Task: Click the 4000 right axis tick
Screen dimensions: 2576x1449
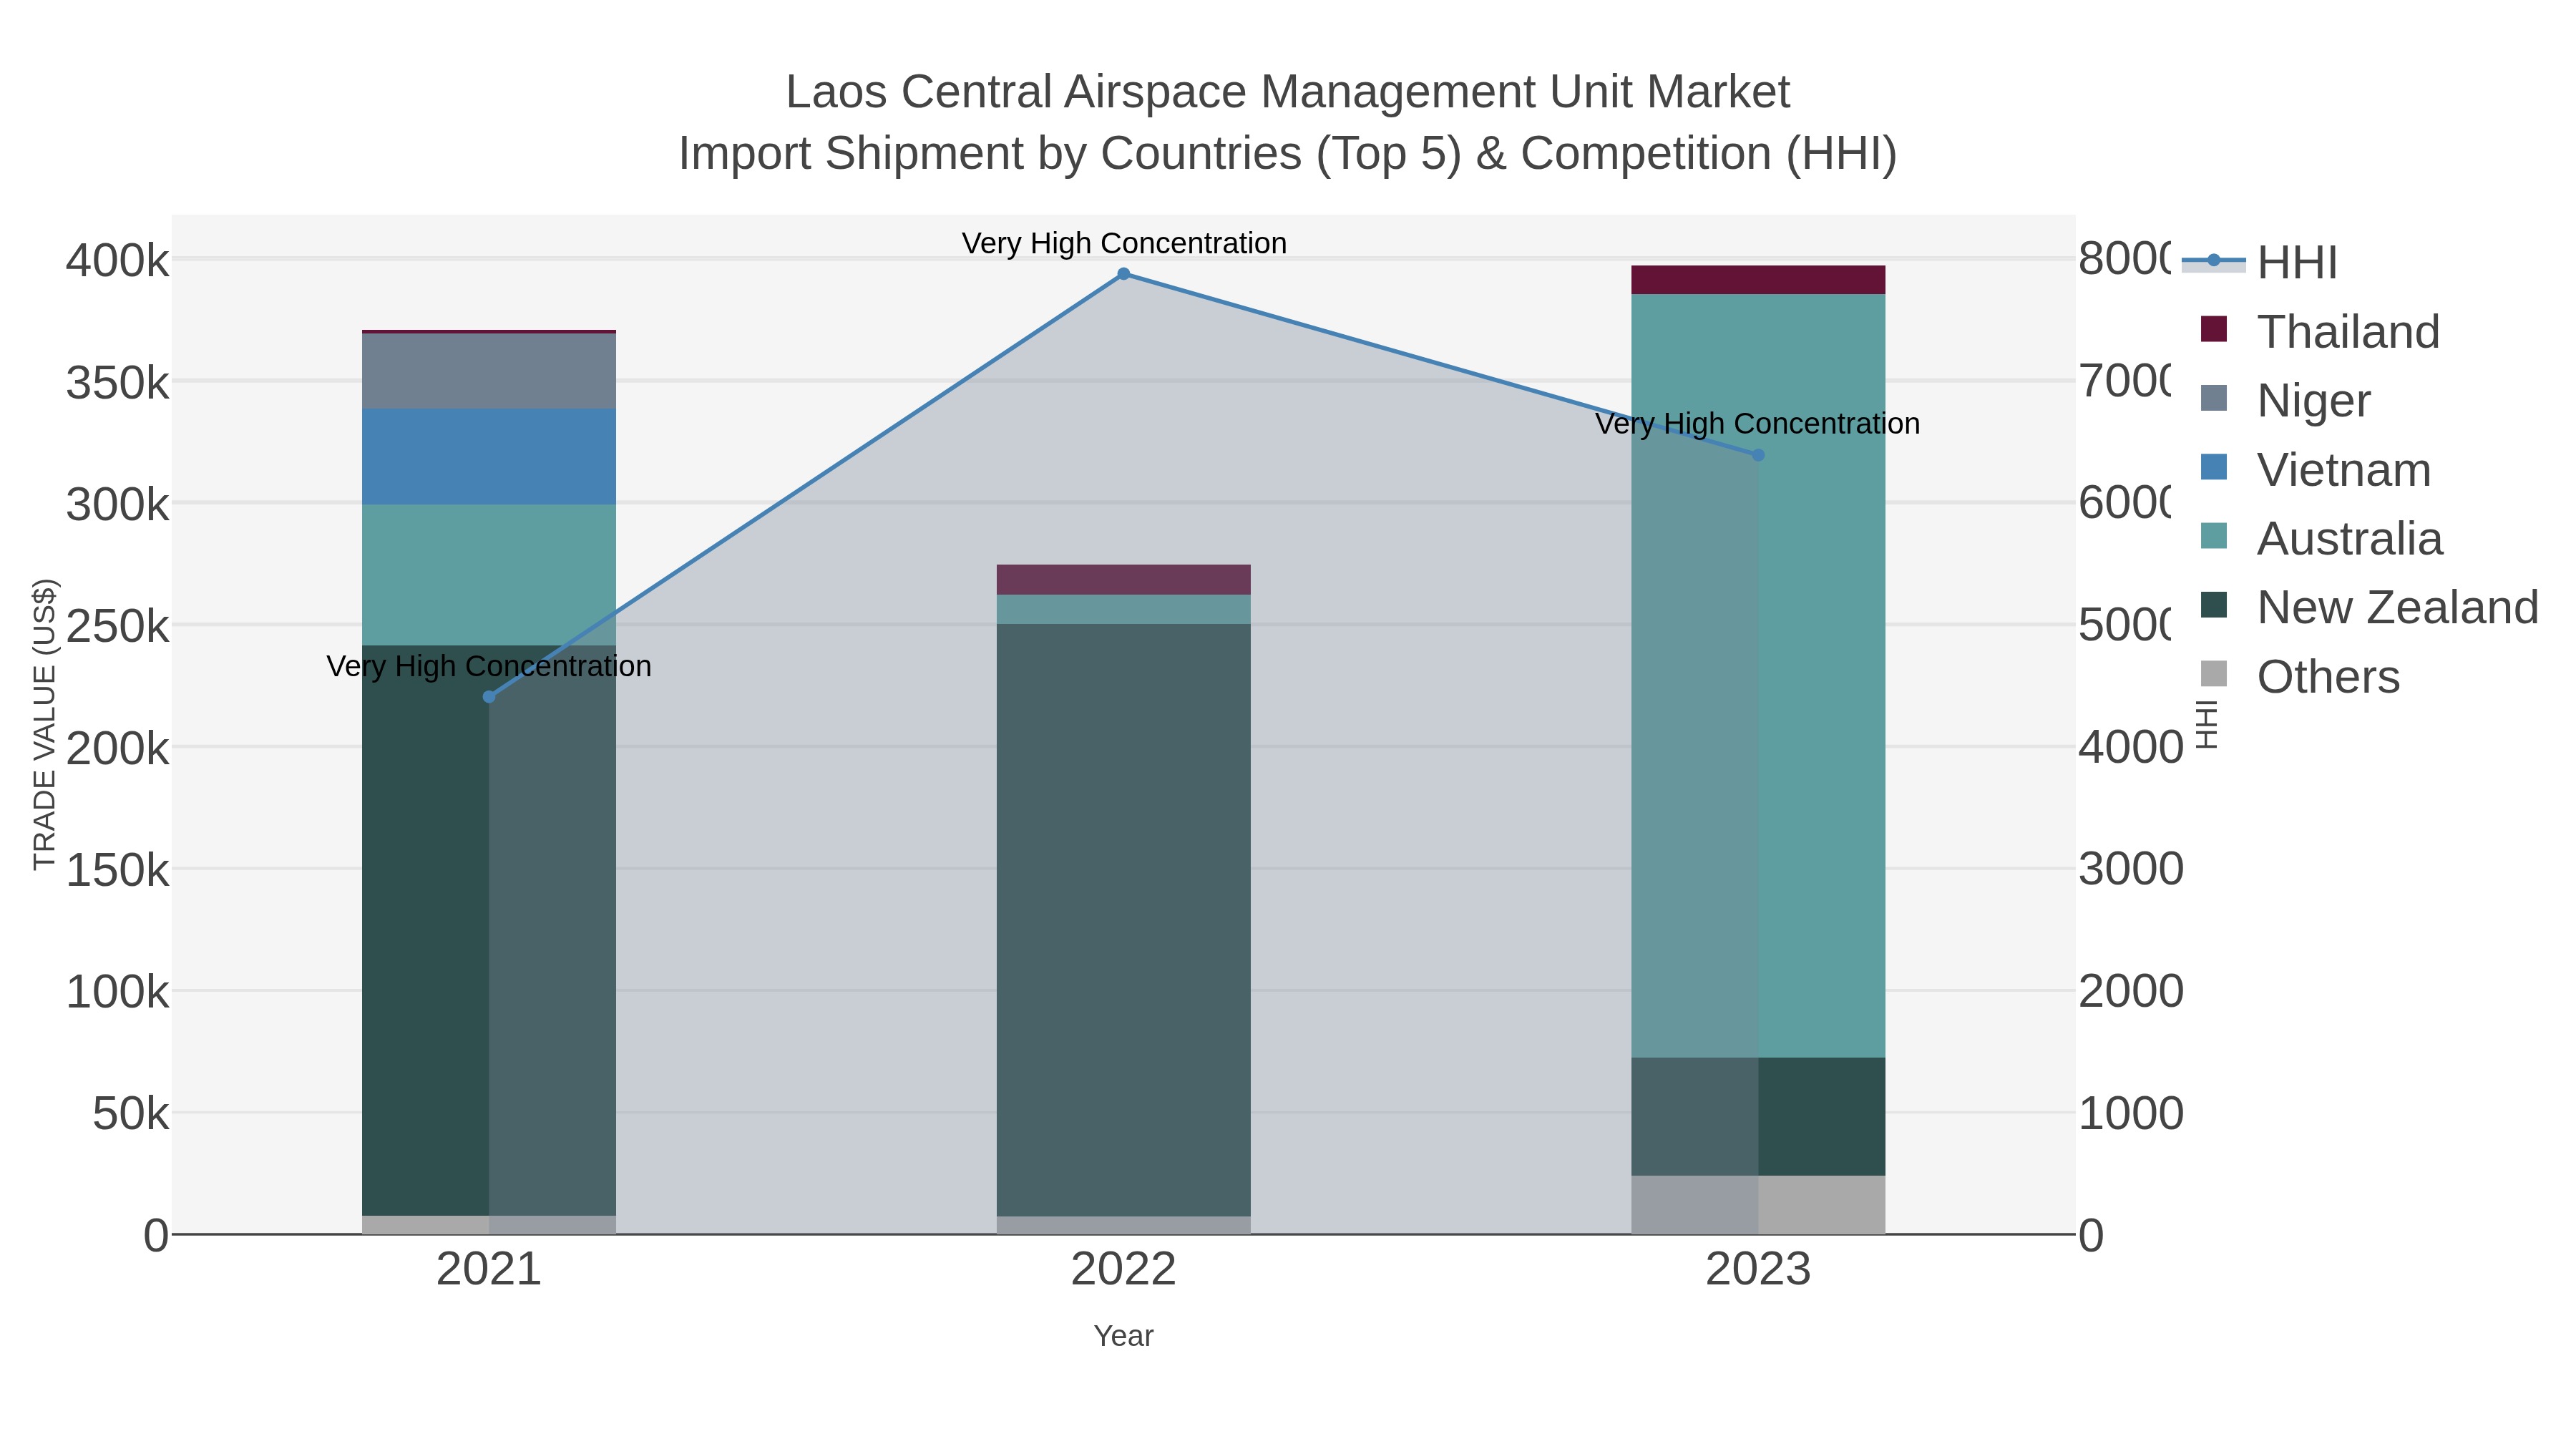Action: tap(2131, 747)
